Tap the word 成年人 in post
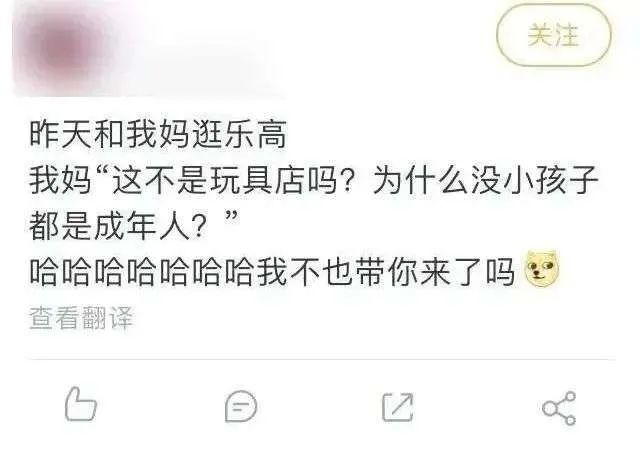 [x=142, y=226]
